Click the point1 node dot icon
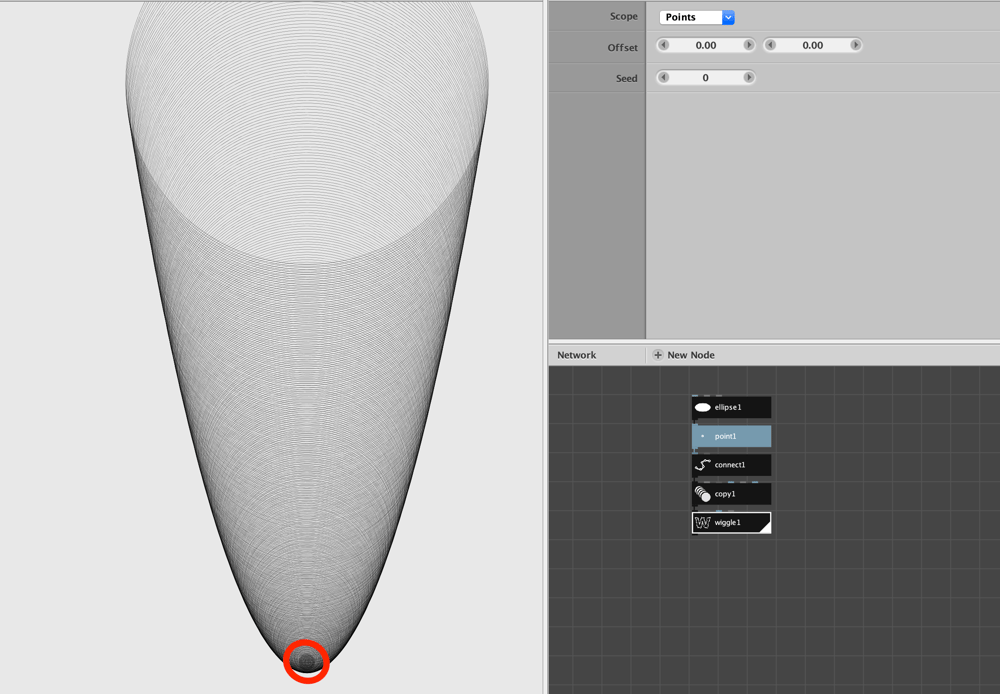1000x694 pixels. [703, 436]
